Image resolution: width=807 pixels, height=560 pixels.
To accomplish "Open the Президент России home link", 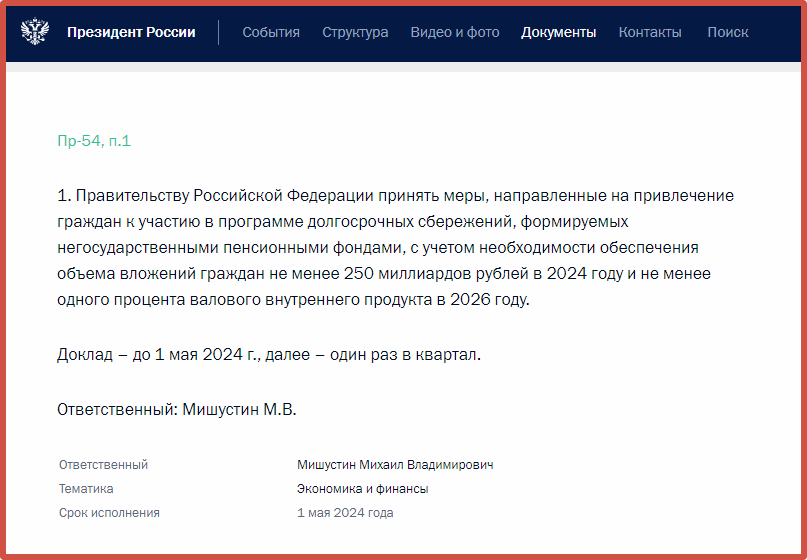I will click(x=131, y=32).
